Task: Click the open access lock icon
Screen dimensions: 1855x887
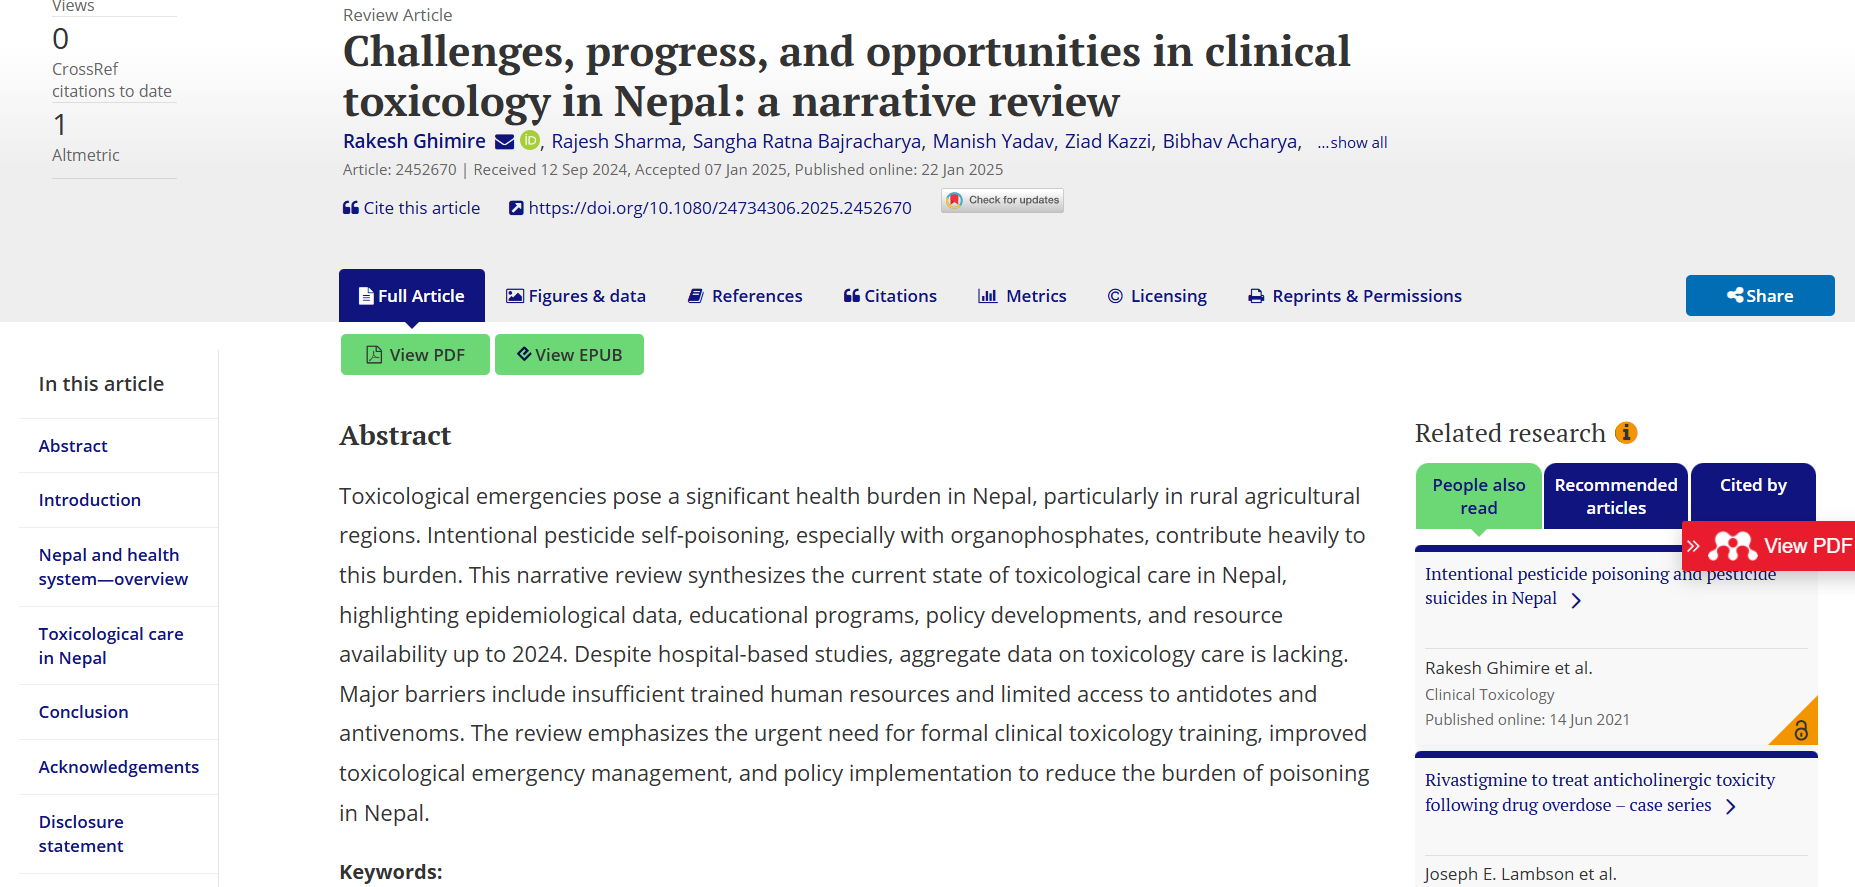Action: coord(1800,730)
